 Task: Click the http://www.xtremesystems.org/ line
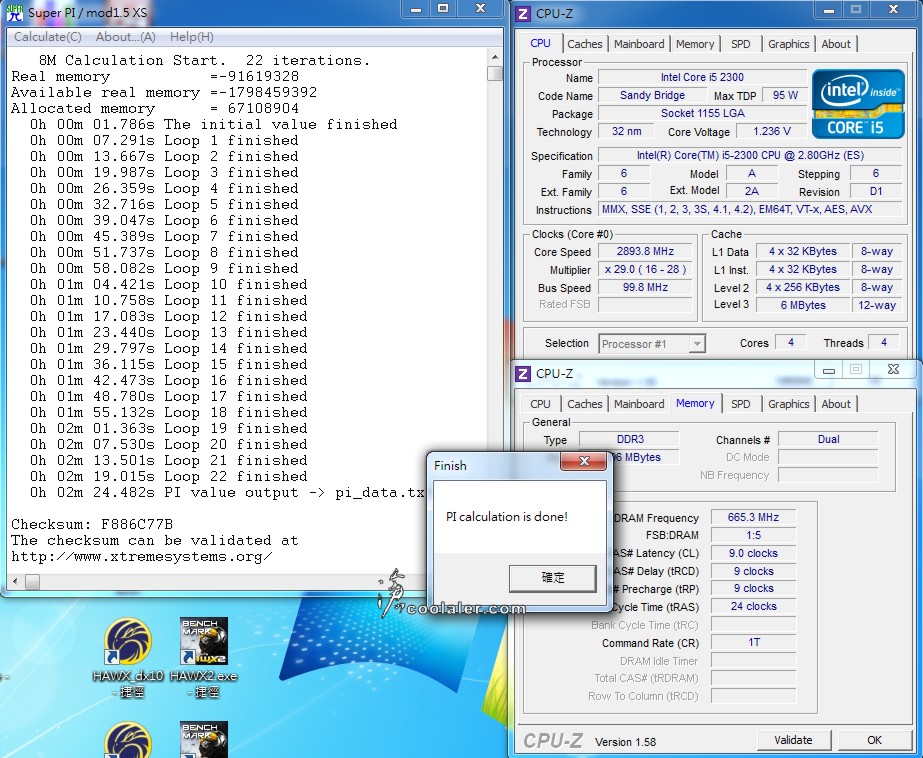coord(142,557)
